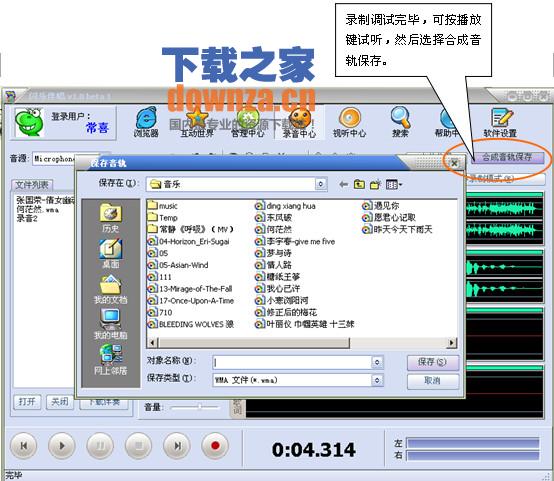The width and height of the screenshot is (554, 481).
Task: Select the 常静《呼吸》(MV) folder
Action: 191,229
